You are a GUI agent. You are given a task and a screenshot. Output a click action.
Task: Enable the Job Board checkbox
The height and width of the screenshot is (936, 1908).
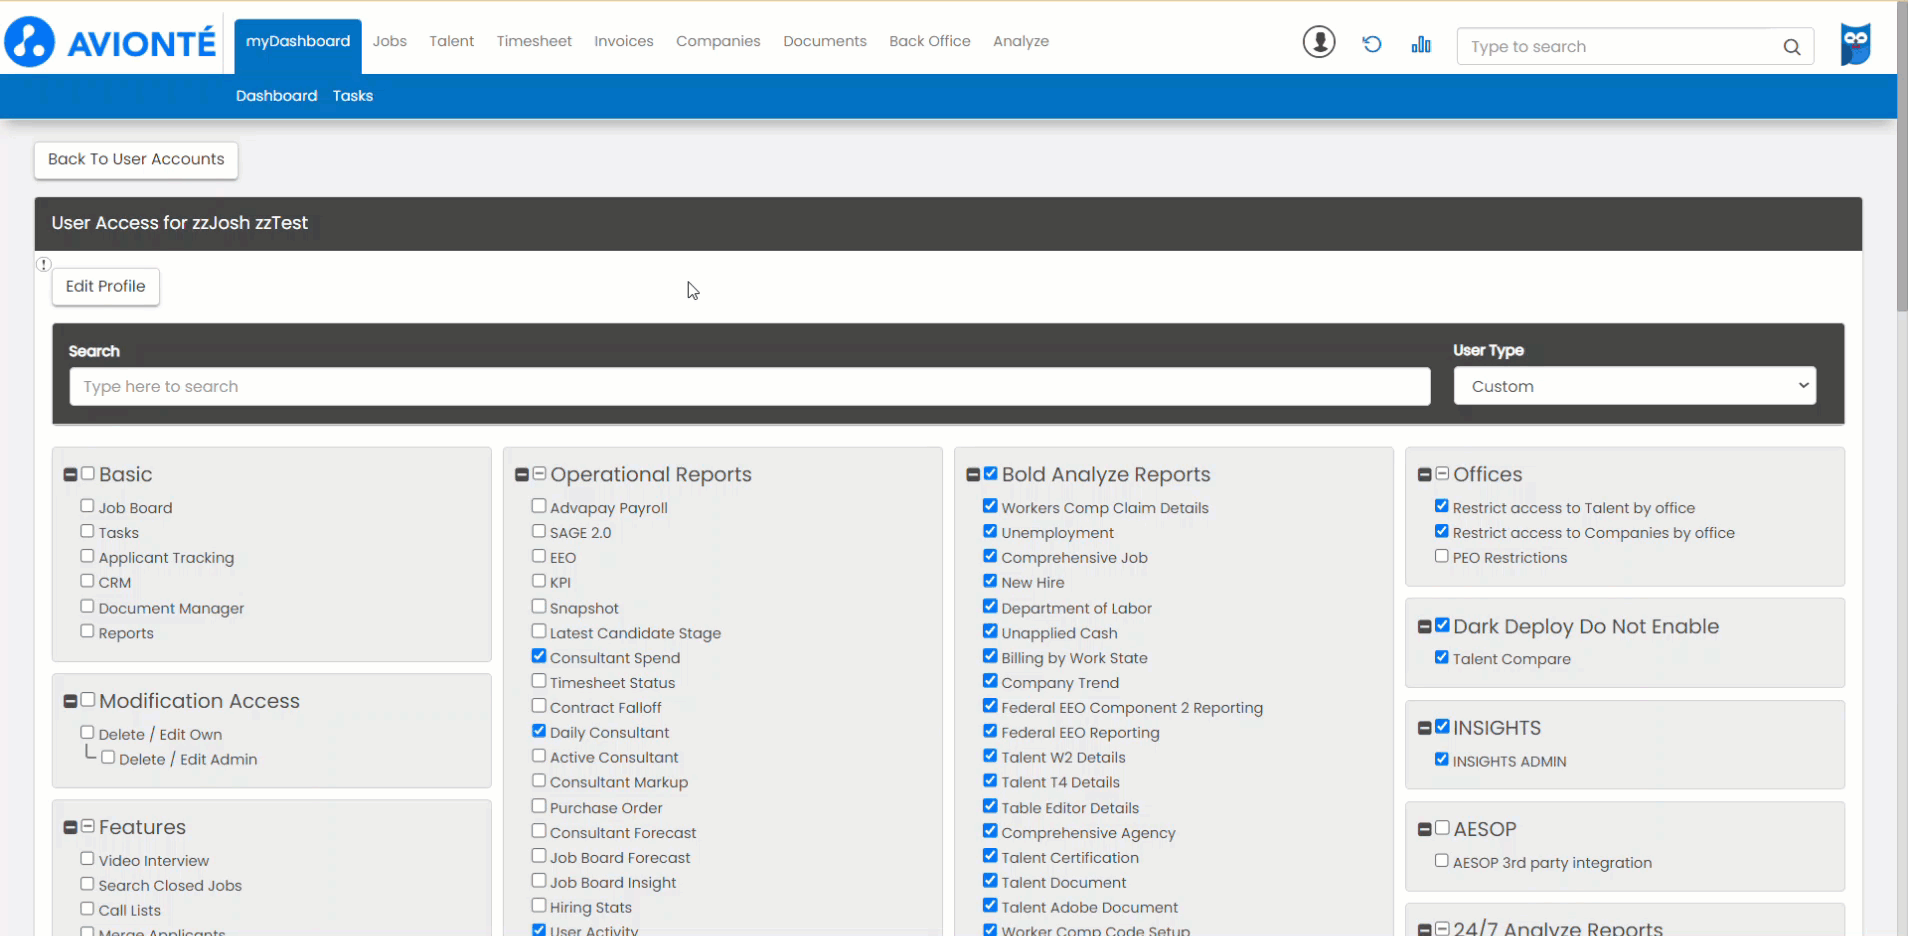[87, 506]
